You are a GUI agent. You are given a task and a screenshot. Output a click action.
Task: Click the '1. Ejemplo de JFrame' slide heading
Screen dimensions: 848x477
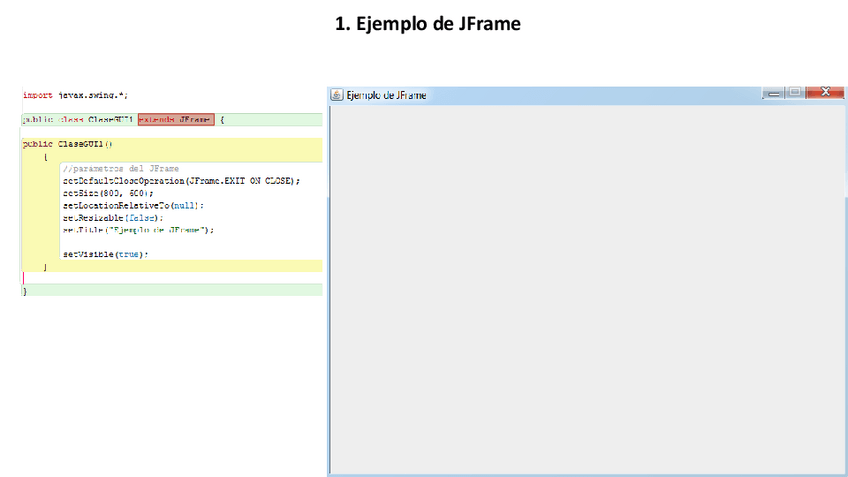click(427, 24)
